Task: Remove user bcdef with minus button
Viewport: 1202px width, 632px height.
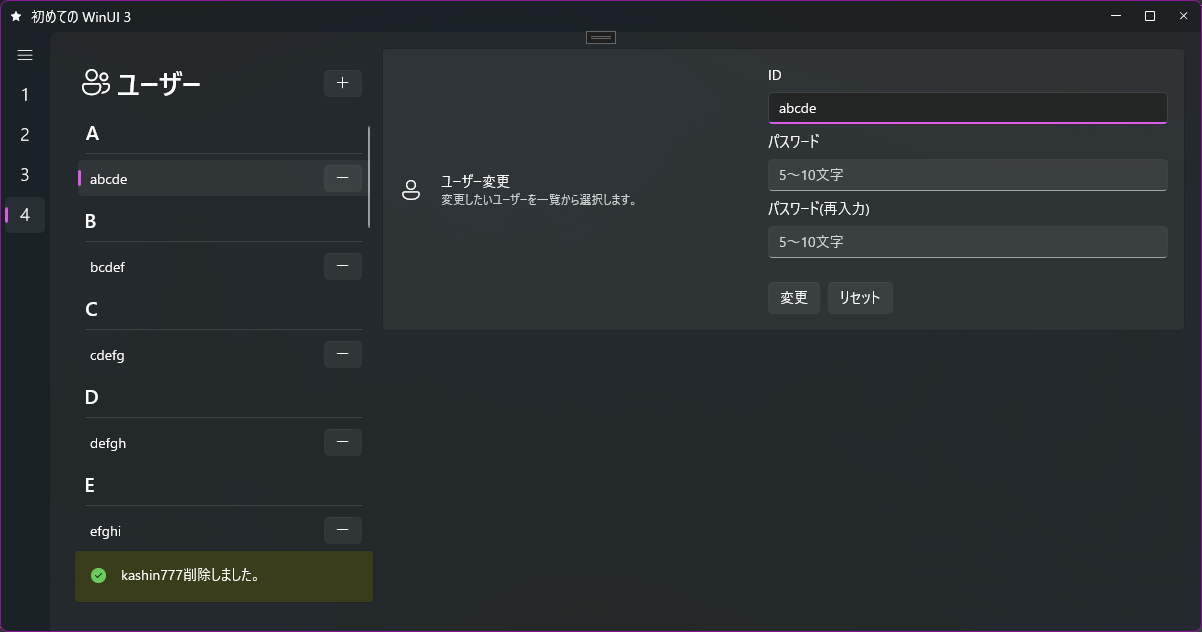Action: 343,266
